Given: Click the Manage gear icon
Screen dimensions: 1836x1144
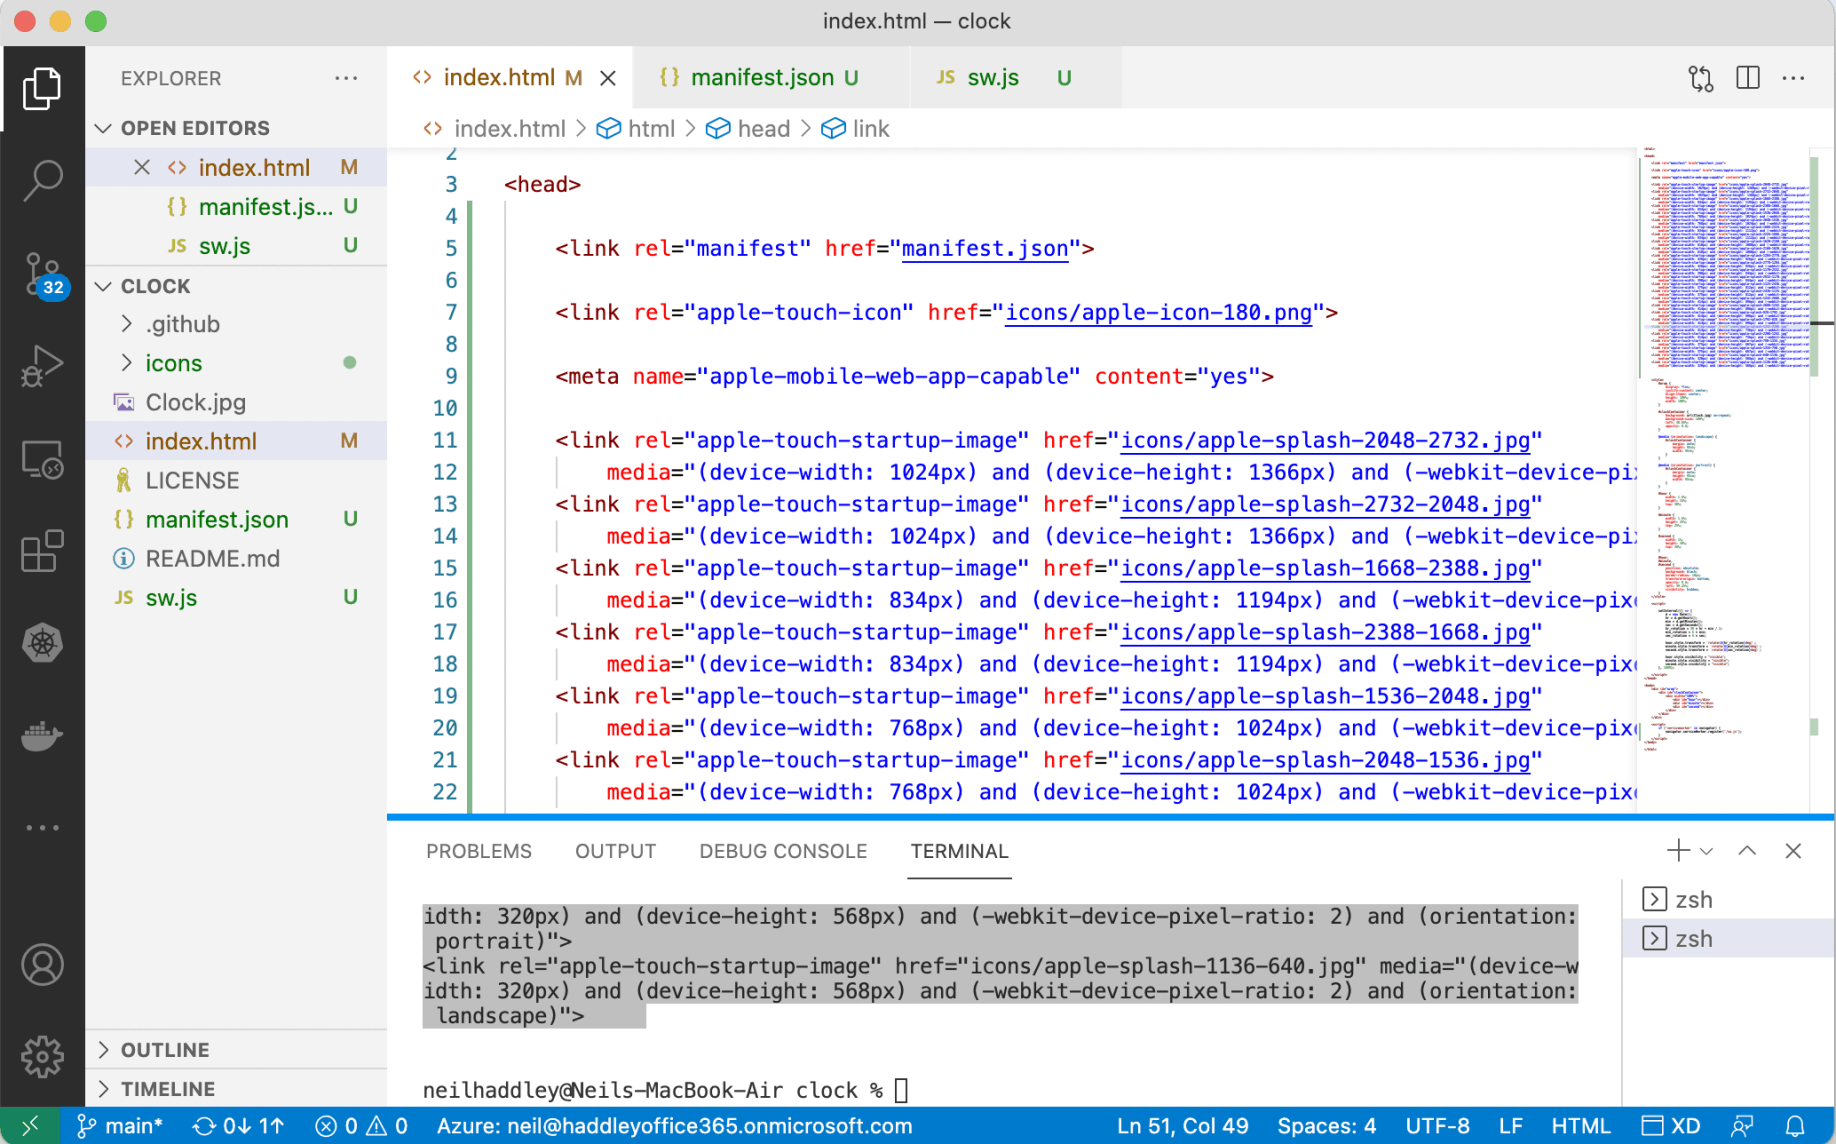Looking at the screenshot, I should [42, 1056].
